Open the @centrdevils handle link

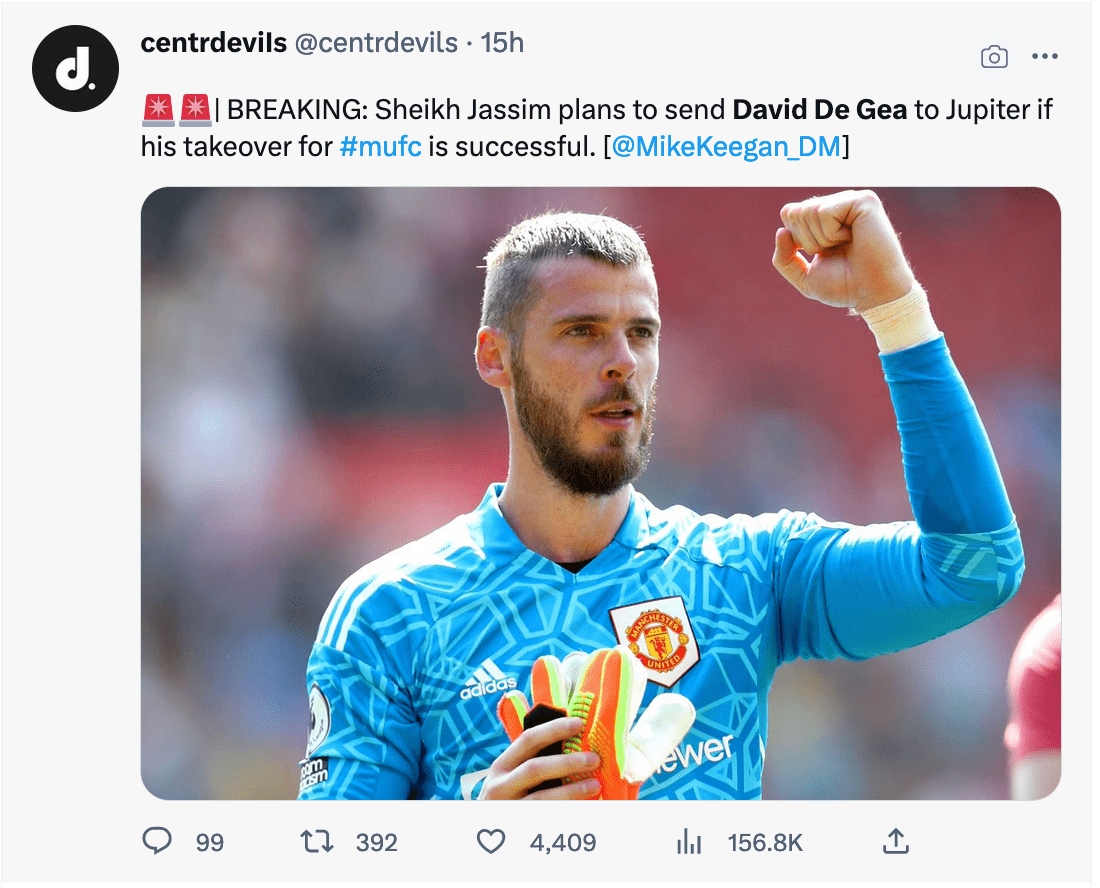[x=375, y=43]
